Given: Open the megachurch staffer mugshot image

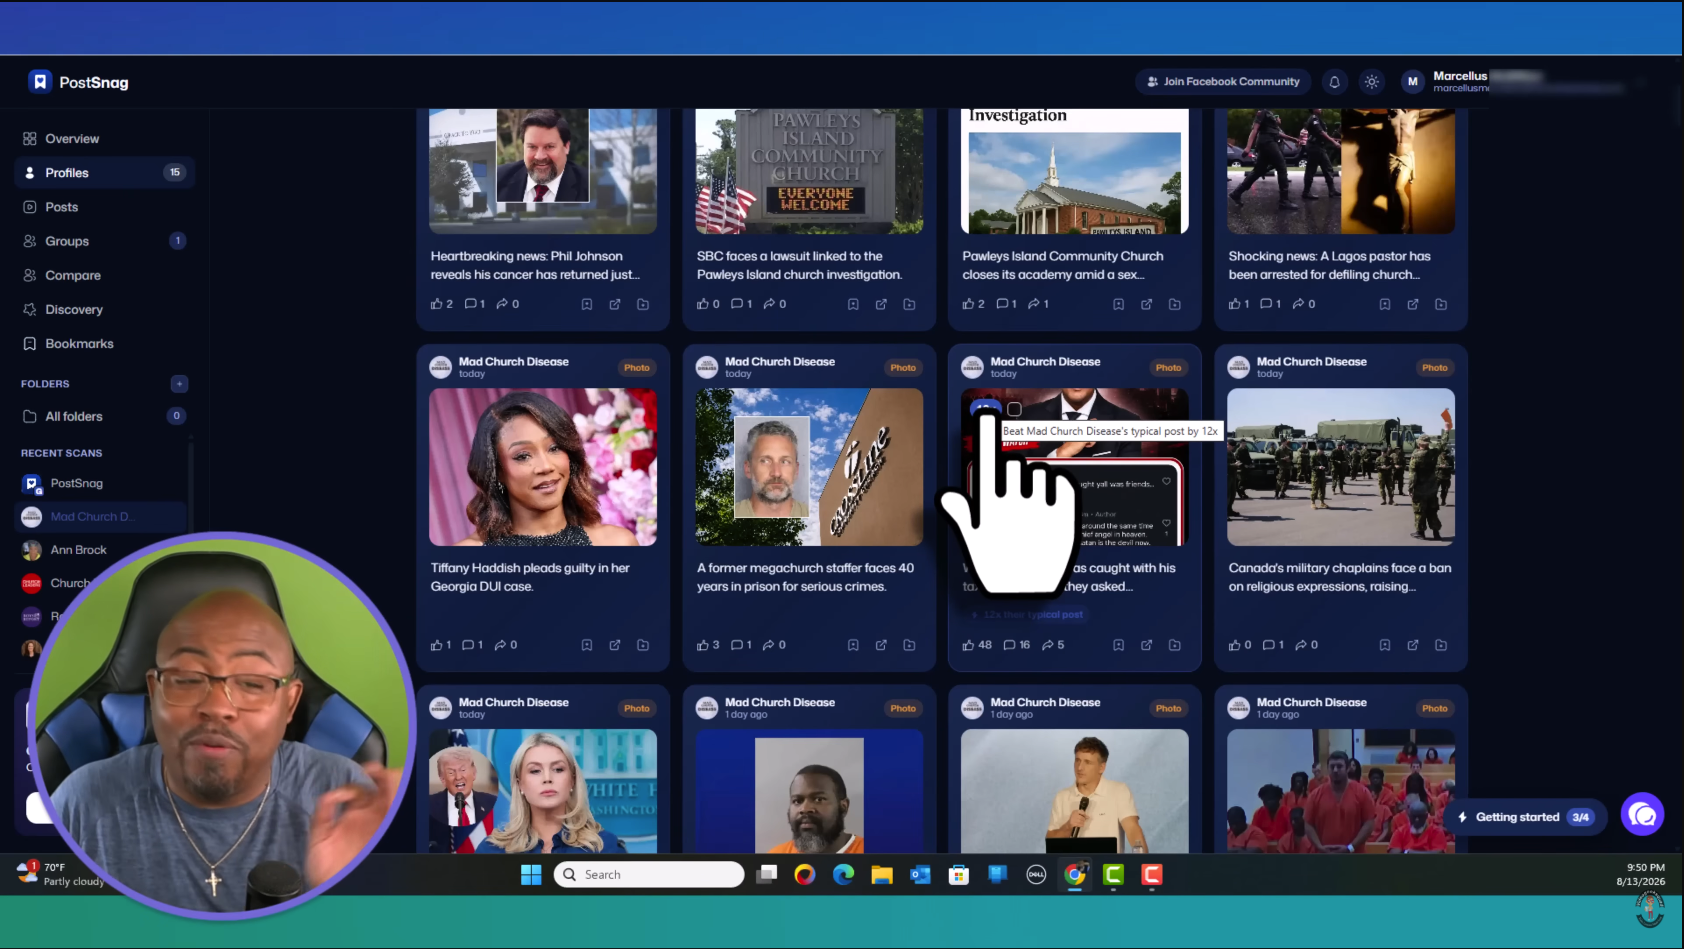Looking at the screenshot, I should [x=809, y=467].
